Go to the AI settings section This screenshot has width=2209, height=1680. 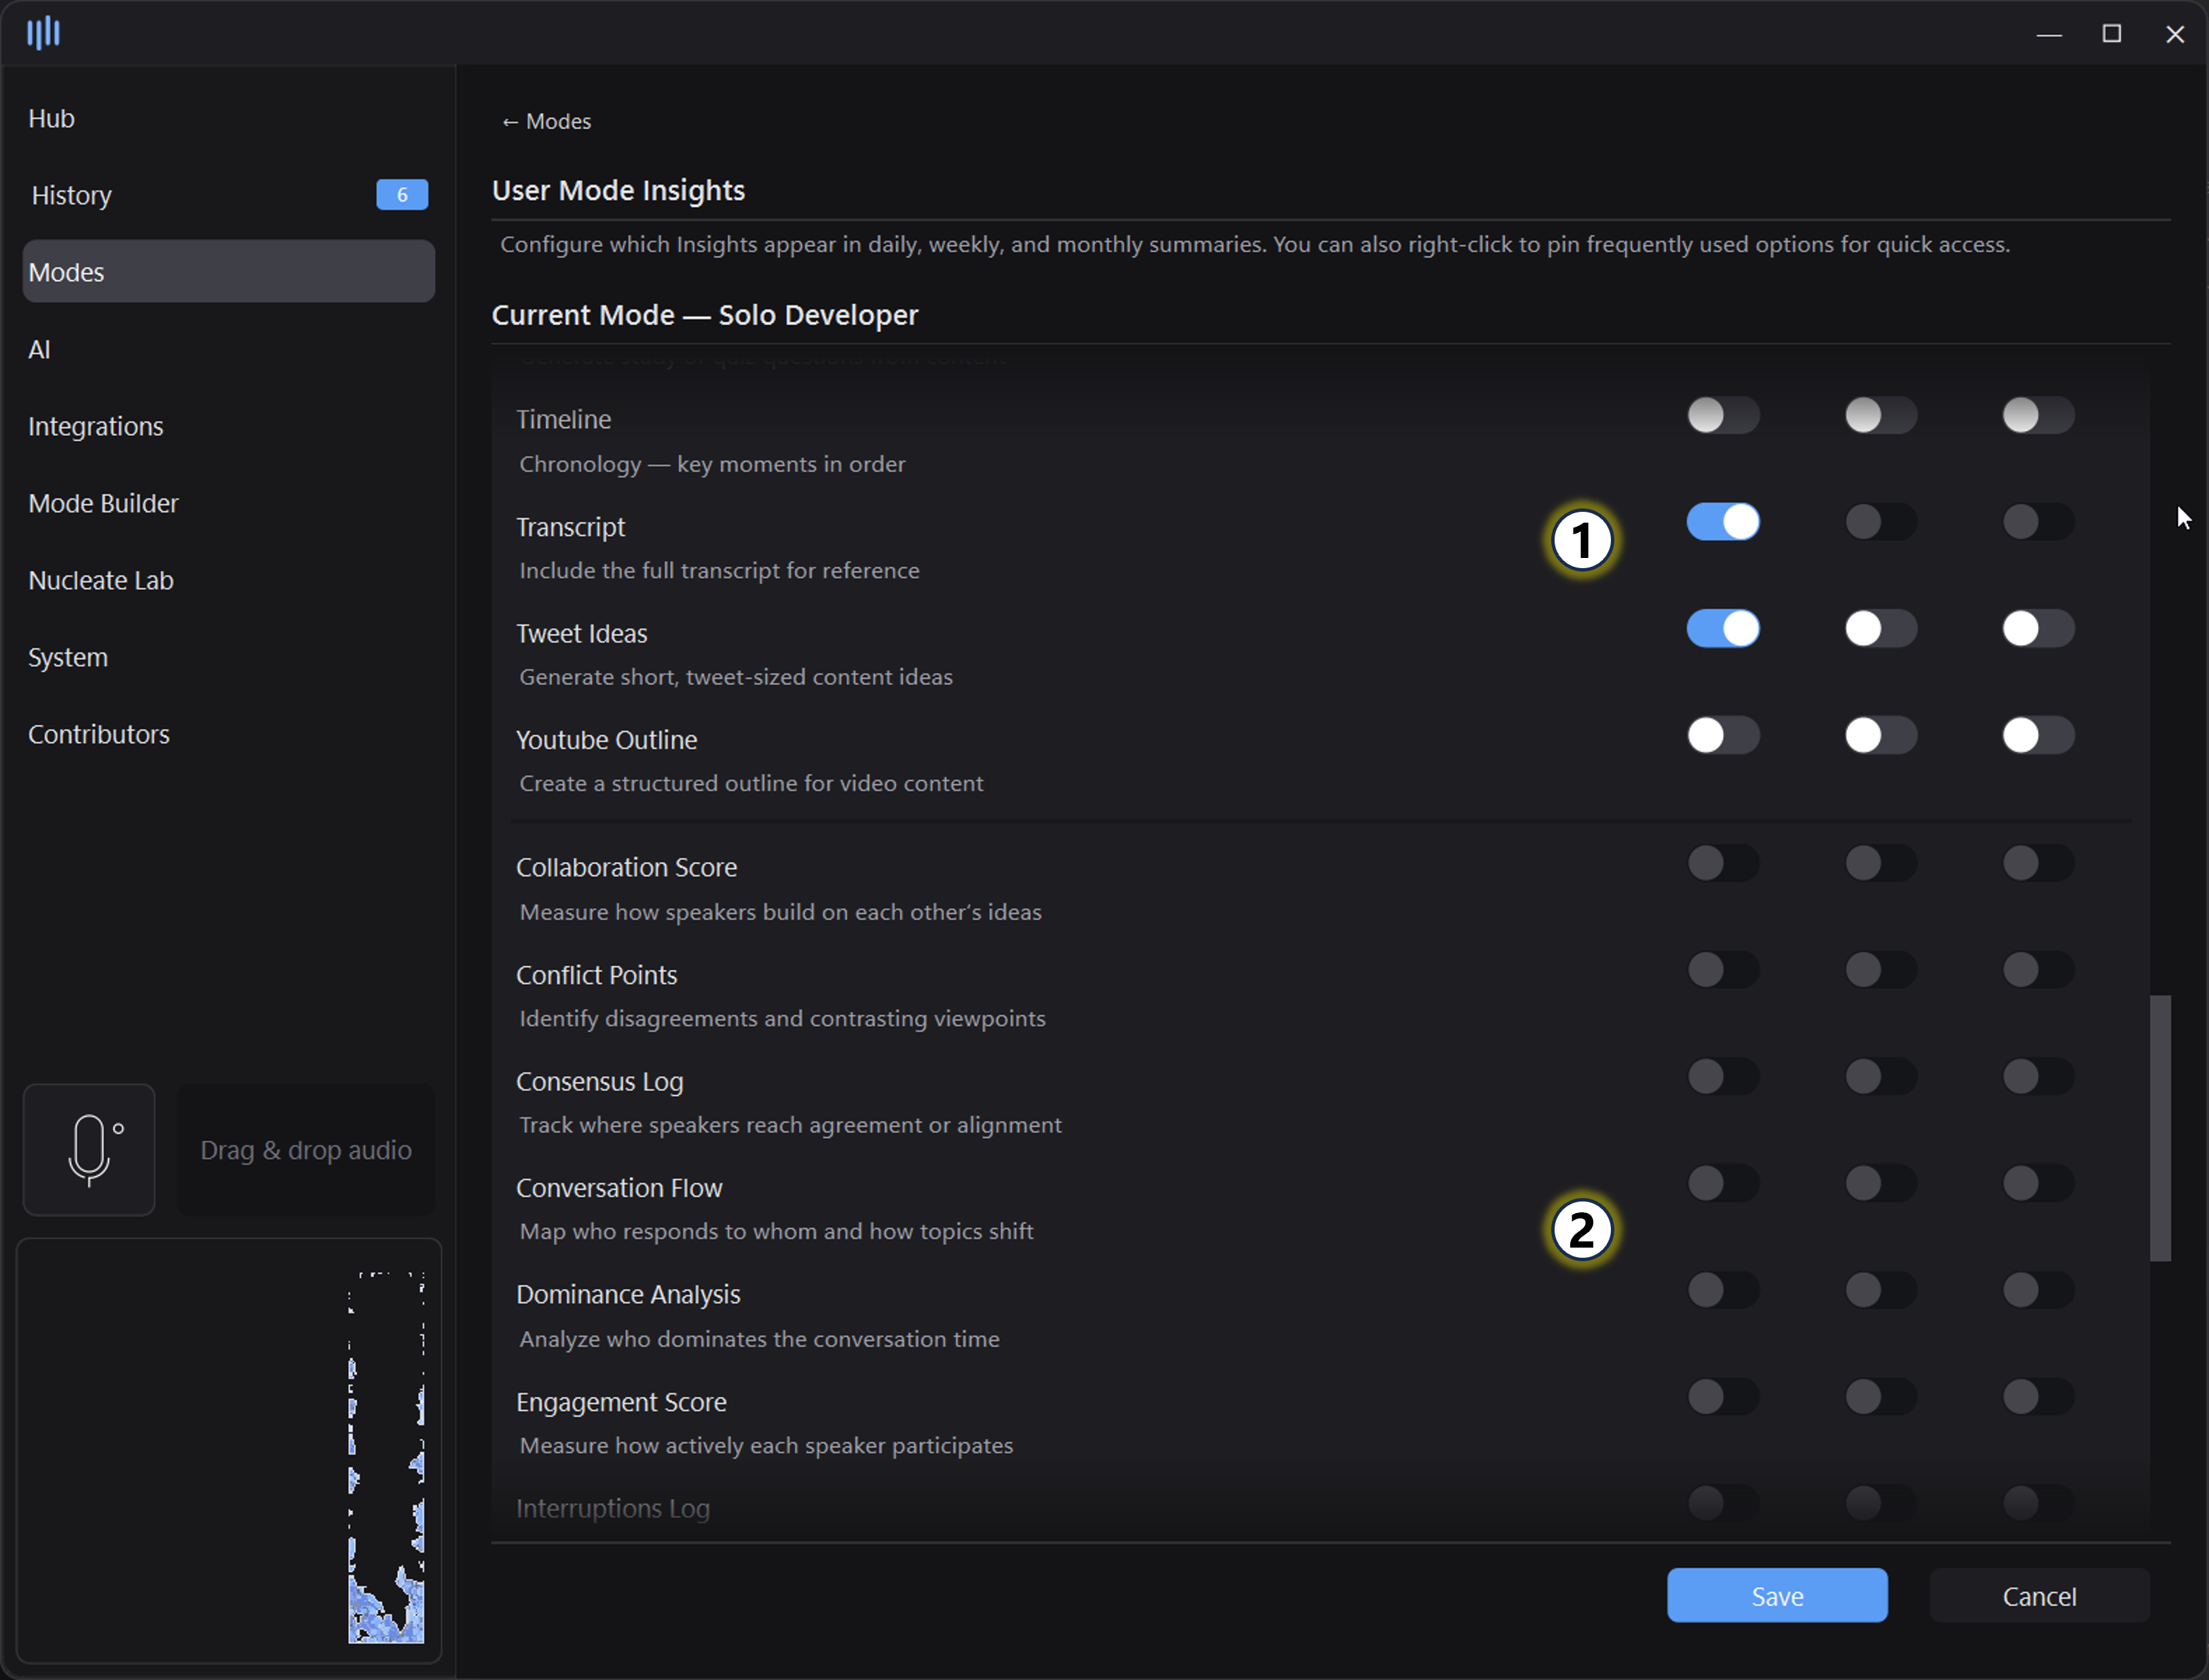[39, 349]
